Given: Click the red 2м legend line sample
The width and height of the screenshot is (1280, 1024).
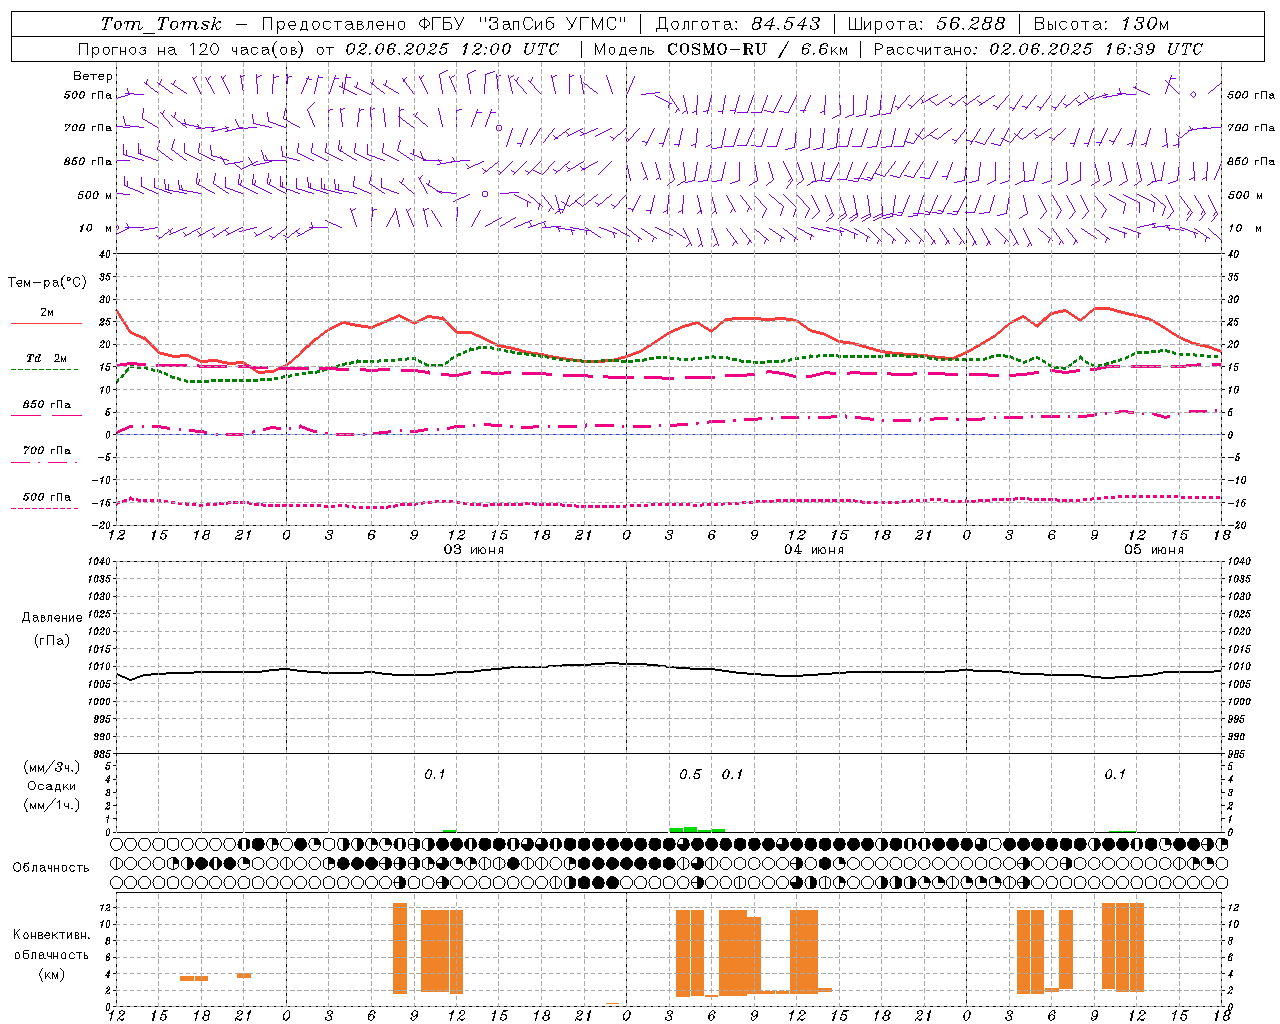Looking at the screenshot, I should point(46,324).
